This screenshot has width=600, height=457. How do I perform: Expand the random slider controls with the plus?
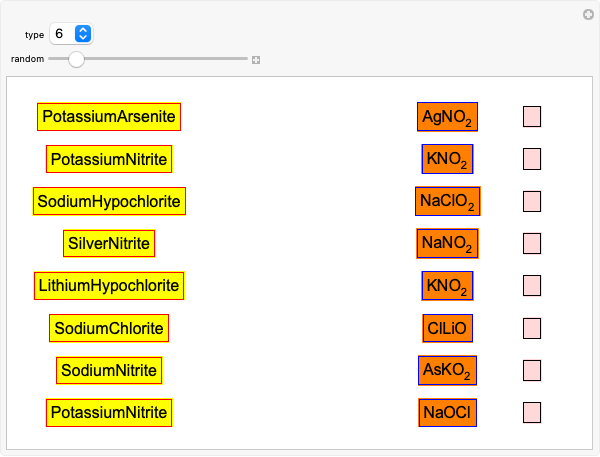[x=256, y=60]
